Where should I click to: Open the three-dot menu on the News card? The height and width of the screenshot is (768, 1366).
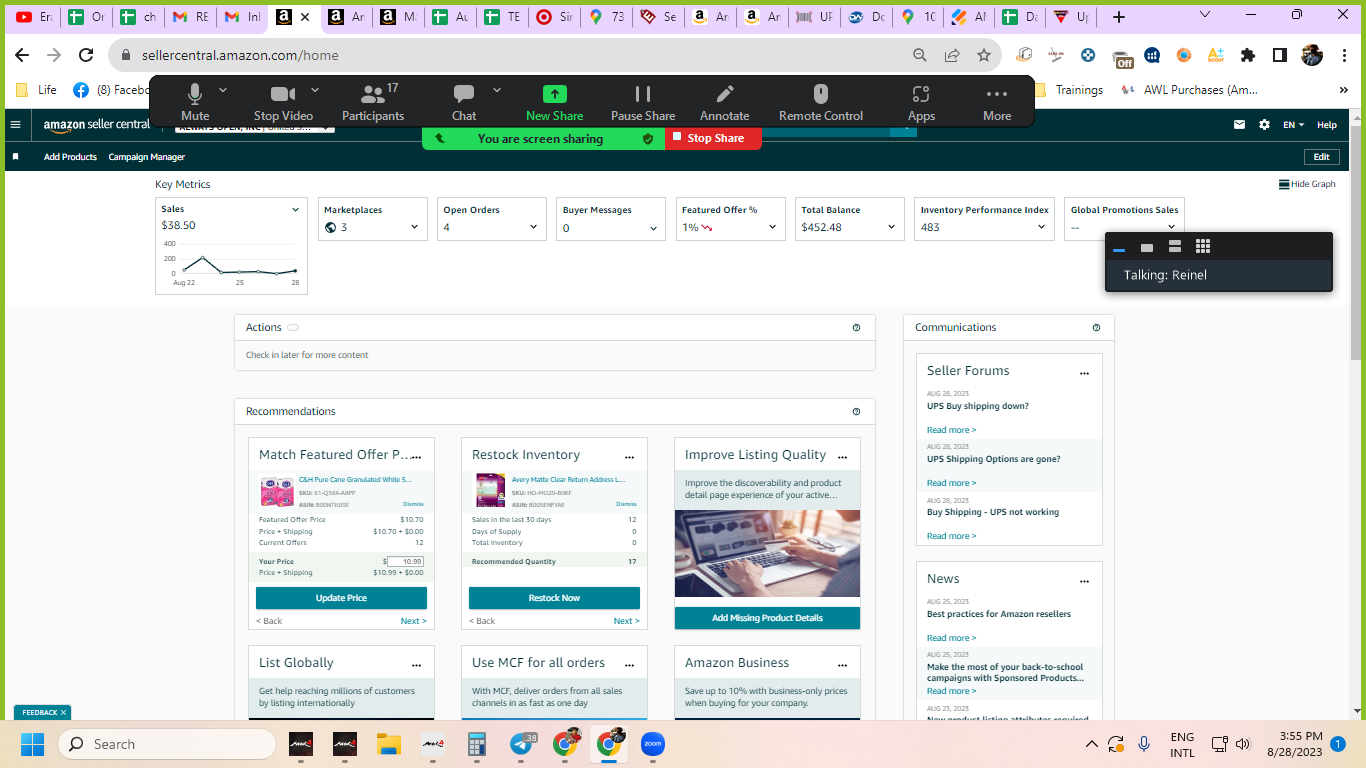(1084, 581)
